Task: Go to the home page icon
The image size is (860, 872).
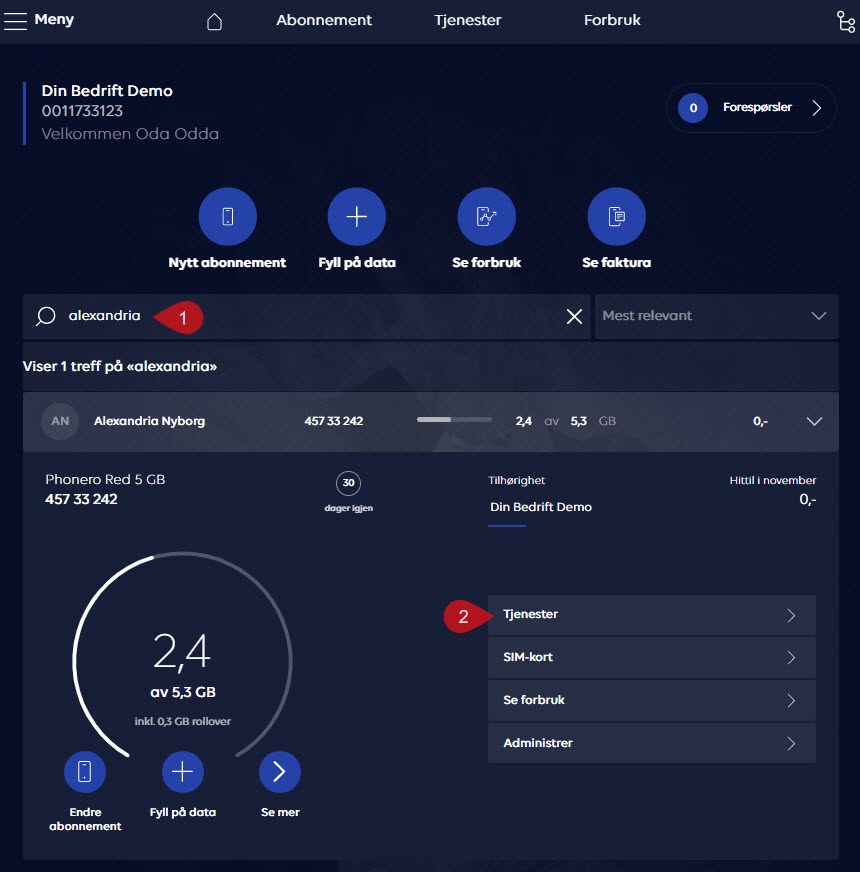Action: 214,21
